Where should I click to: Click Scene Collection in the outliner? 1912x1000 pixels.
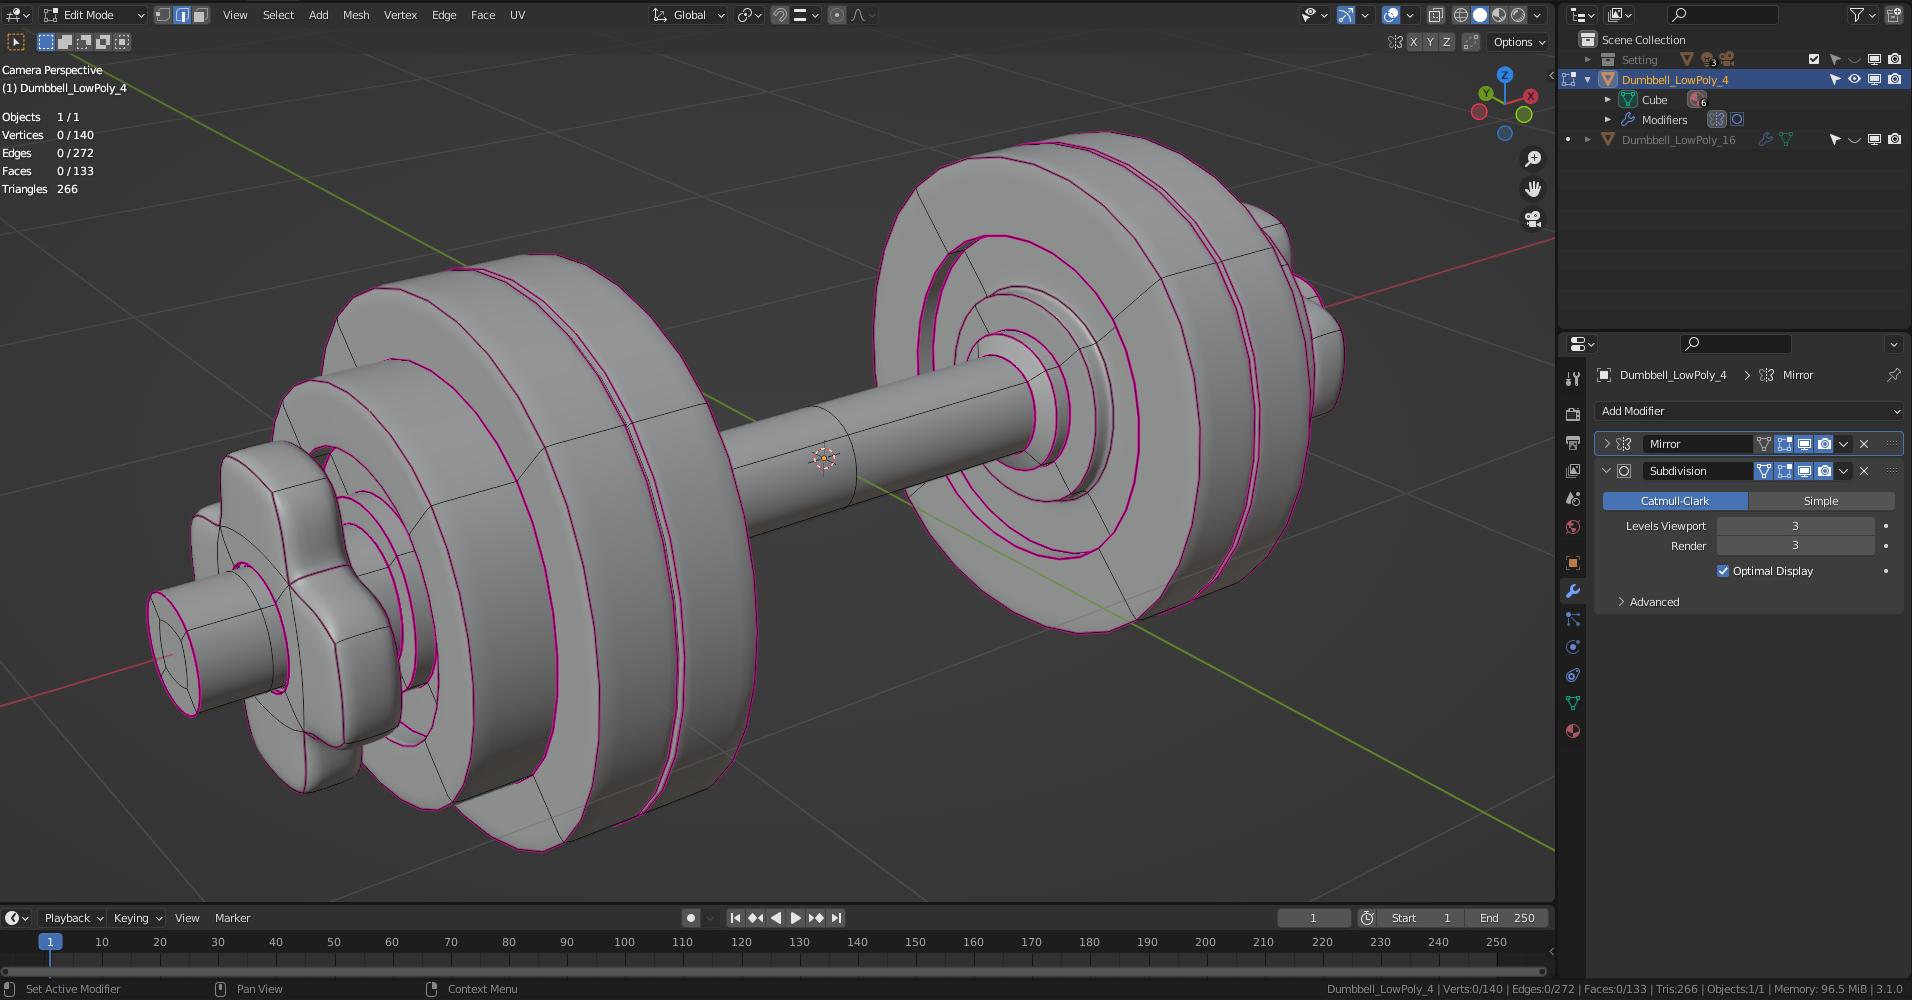click(x=1643, y=39)
